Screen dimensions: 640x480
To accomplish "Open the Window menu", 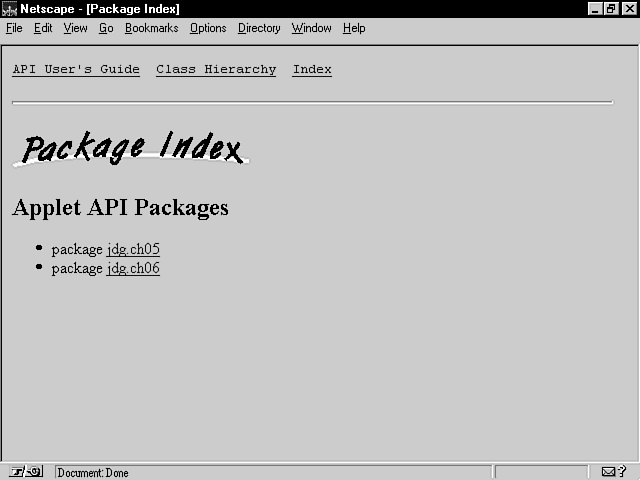I will pos(311,28).
